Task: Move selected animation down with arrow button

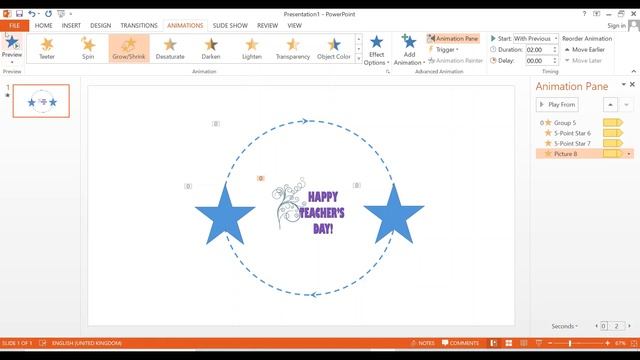Action: coord(627,105)
